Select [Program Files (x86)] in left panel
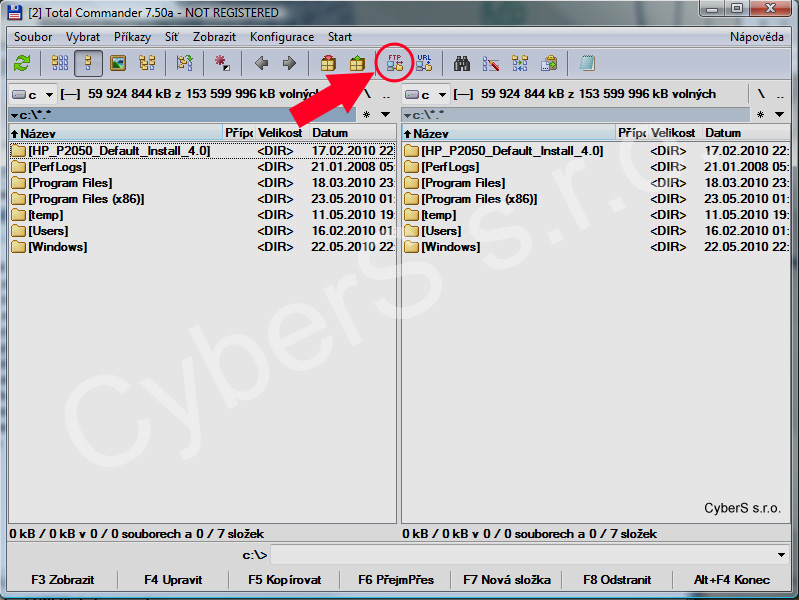 tap(202, 199)
